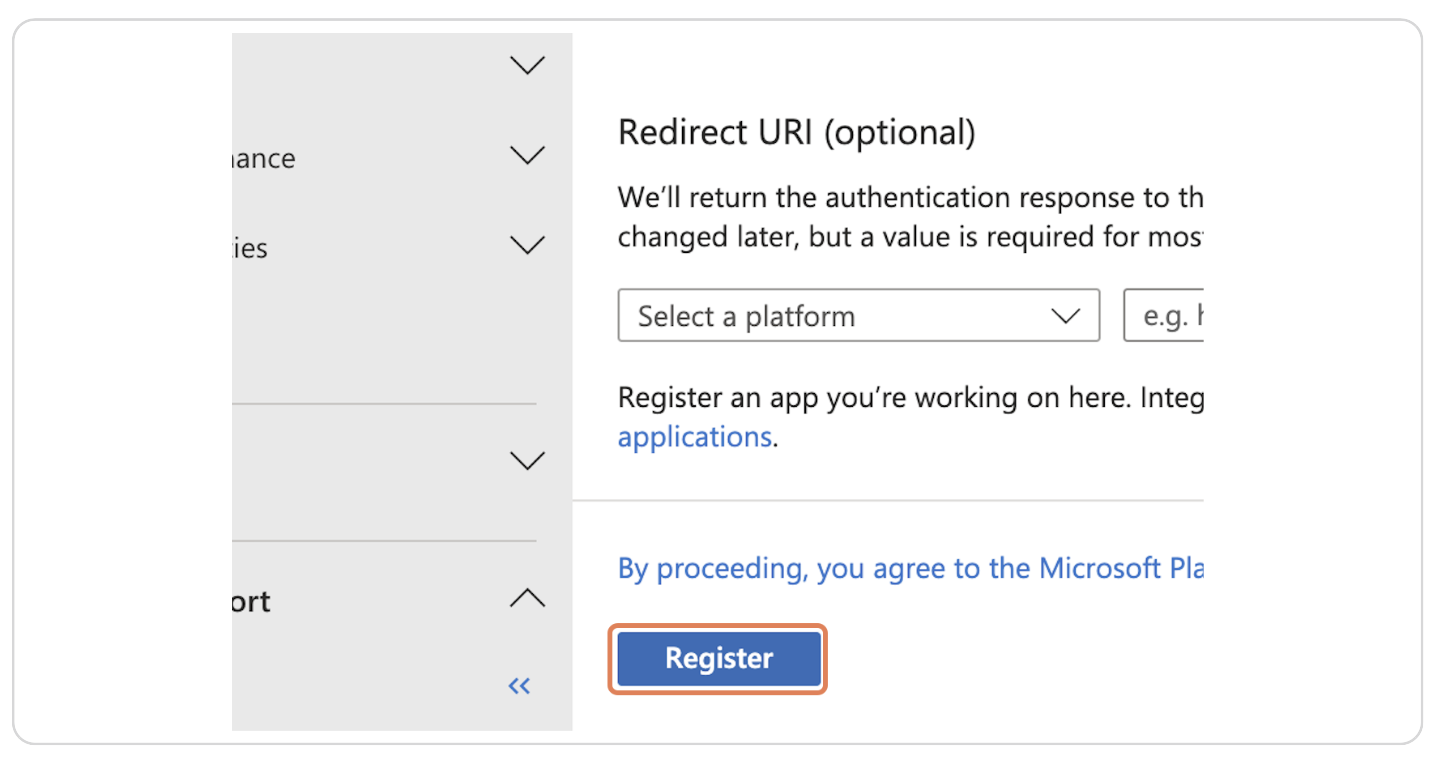
Task: Collapse the navigation pane with the double-chevron icon
Action: click(x=518, y=686)
